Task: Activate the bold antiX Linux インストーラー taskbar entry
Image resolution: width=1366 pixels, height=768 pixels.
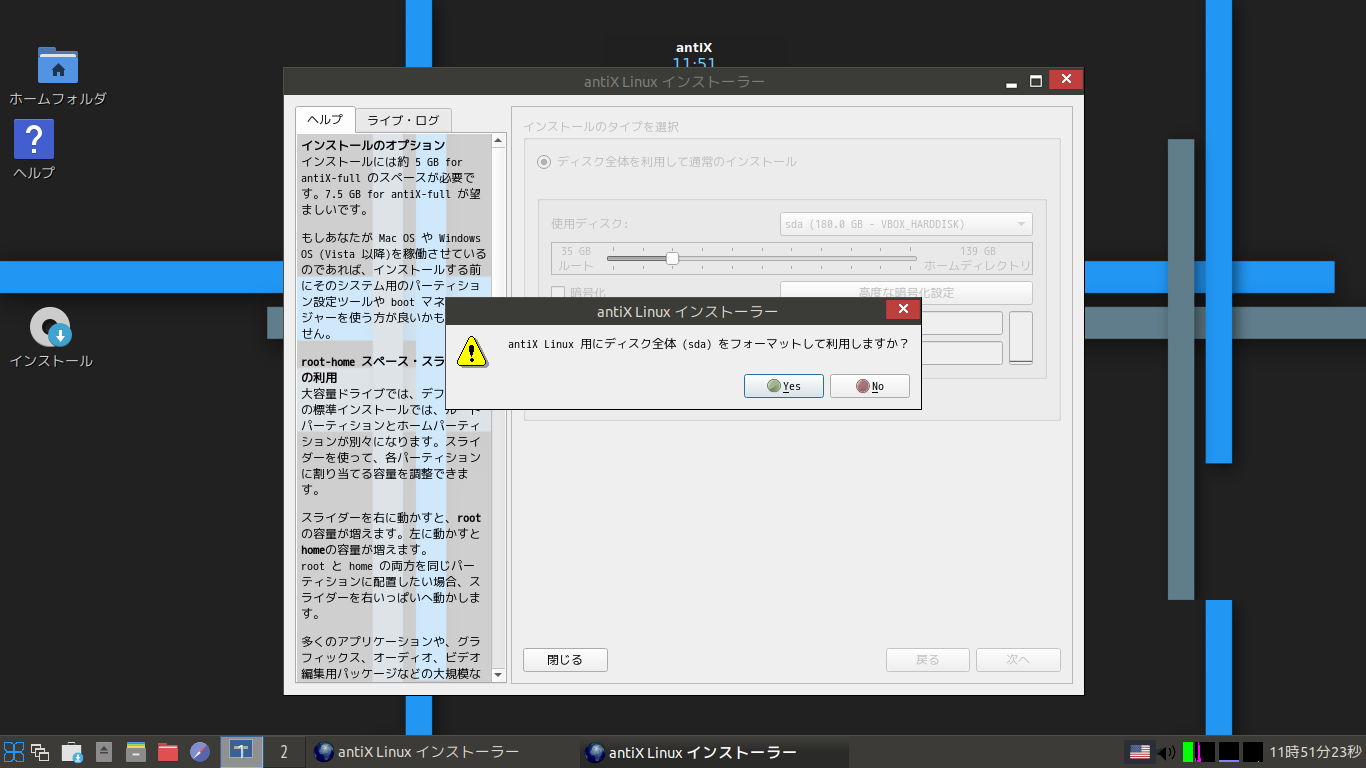Action: 714,752
